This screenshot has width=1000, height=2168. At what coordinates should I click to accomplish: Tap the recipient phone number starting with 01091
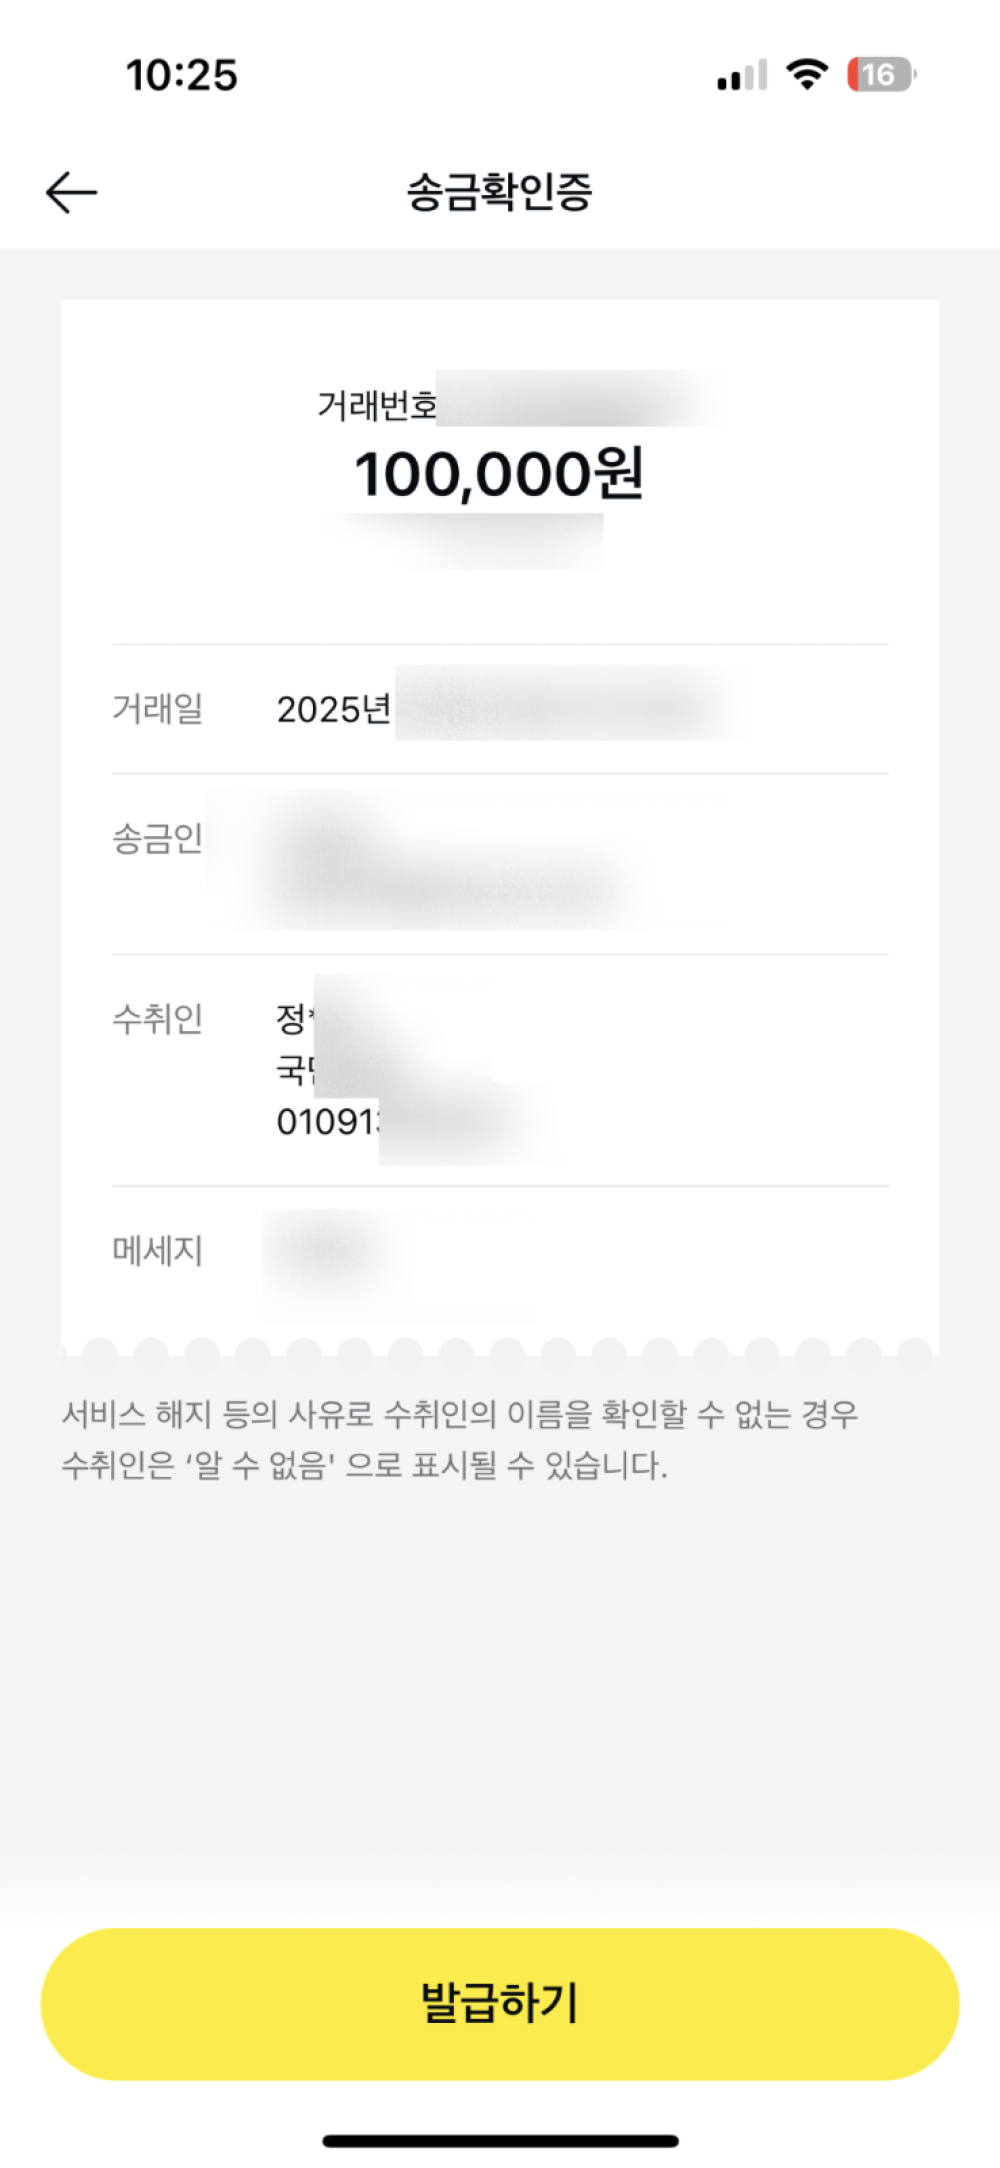(328, 1122)
